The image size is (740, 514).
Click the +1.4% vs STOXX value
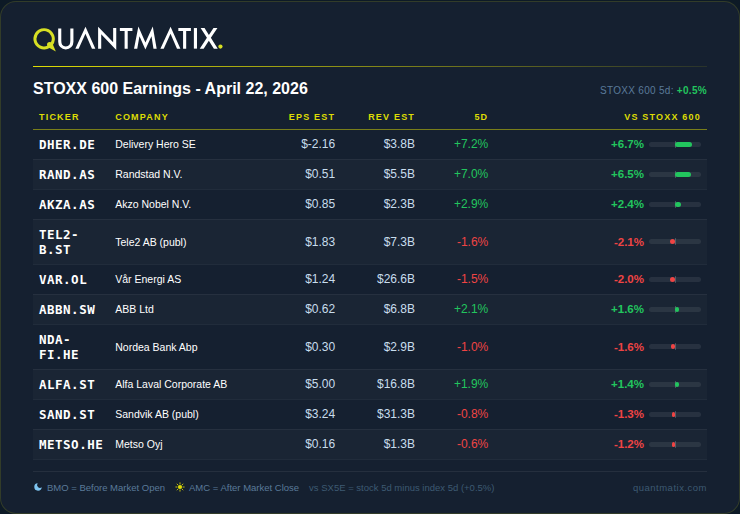tap(627, 385)
